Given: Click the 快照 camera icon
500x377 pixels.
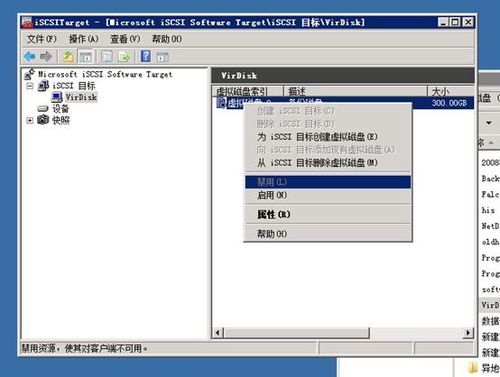Looking at the screenshot, I should pos(43,120).
